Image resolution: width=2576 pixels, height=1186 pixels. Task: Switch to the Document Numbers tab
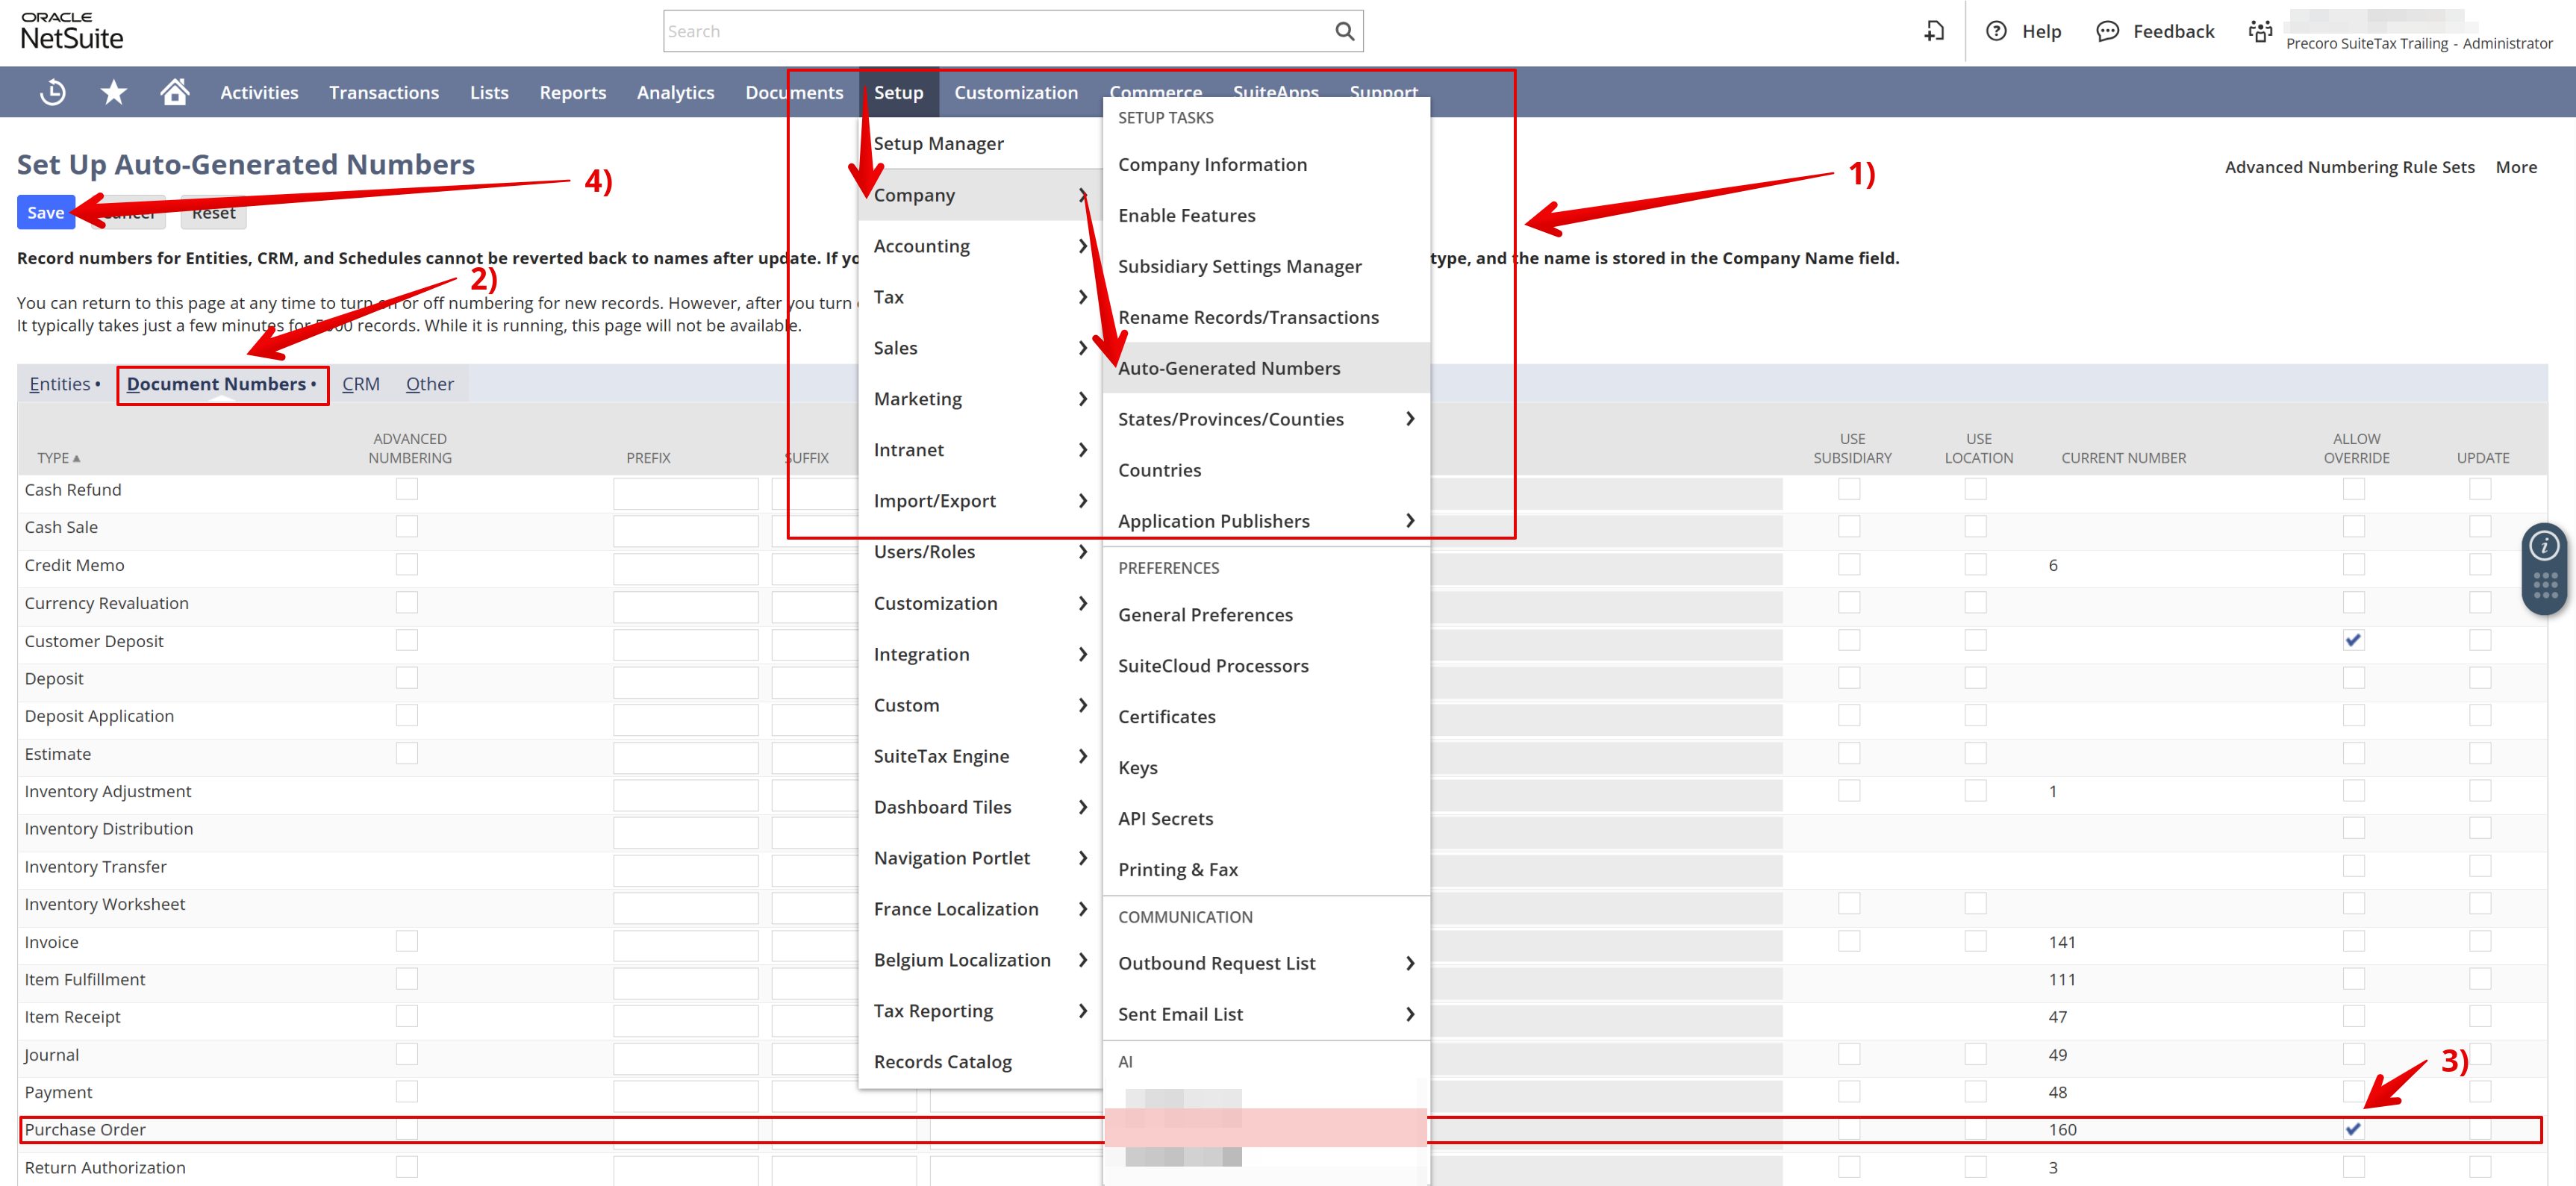point(221,384)
